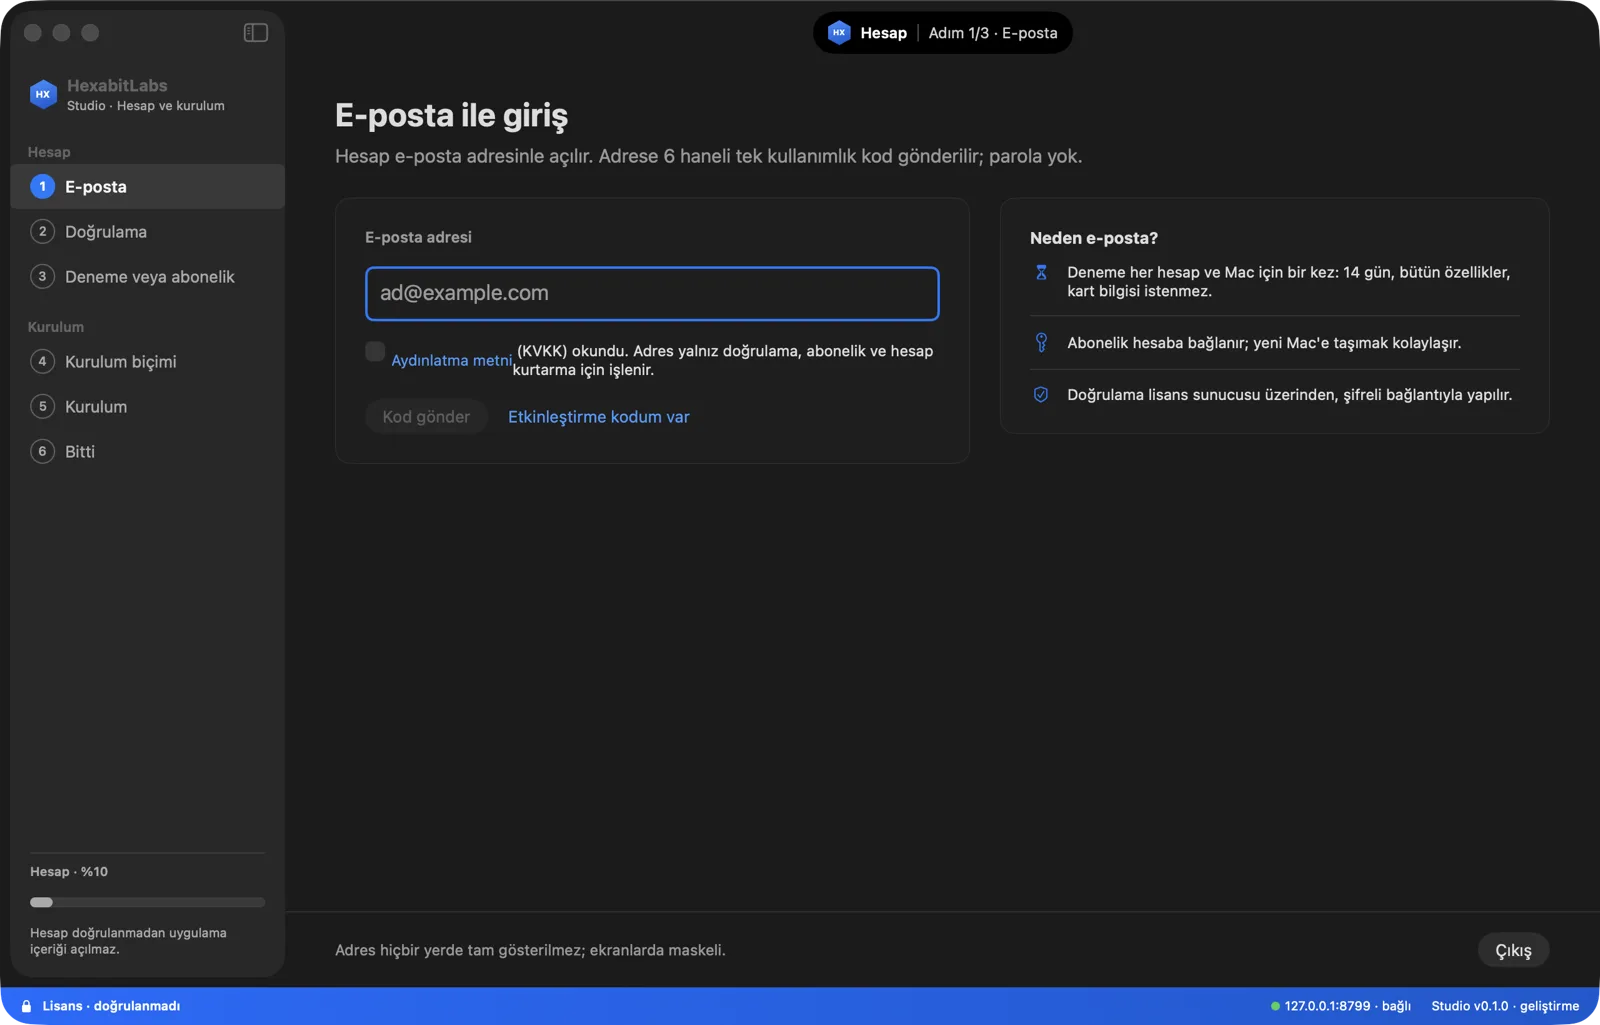Viewport: 1600px width, 1025px height.
Task: Click the green connection status dot
Action: pyautogui.click(x=1275, y=1006)
